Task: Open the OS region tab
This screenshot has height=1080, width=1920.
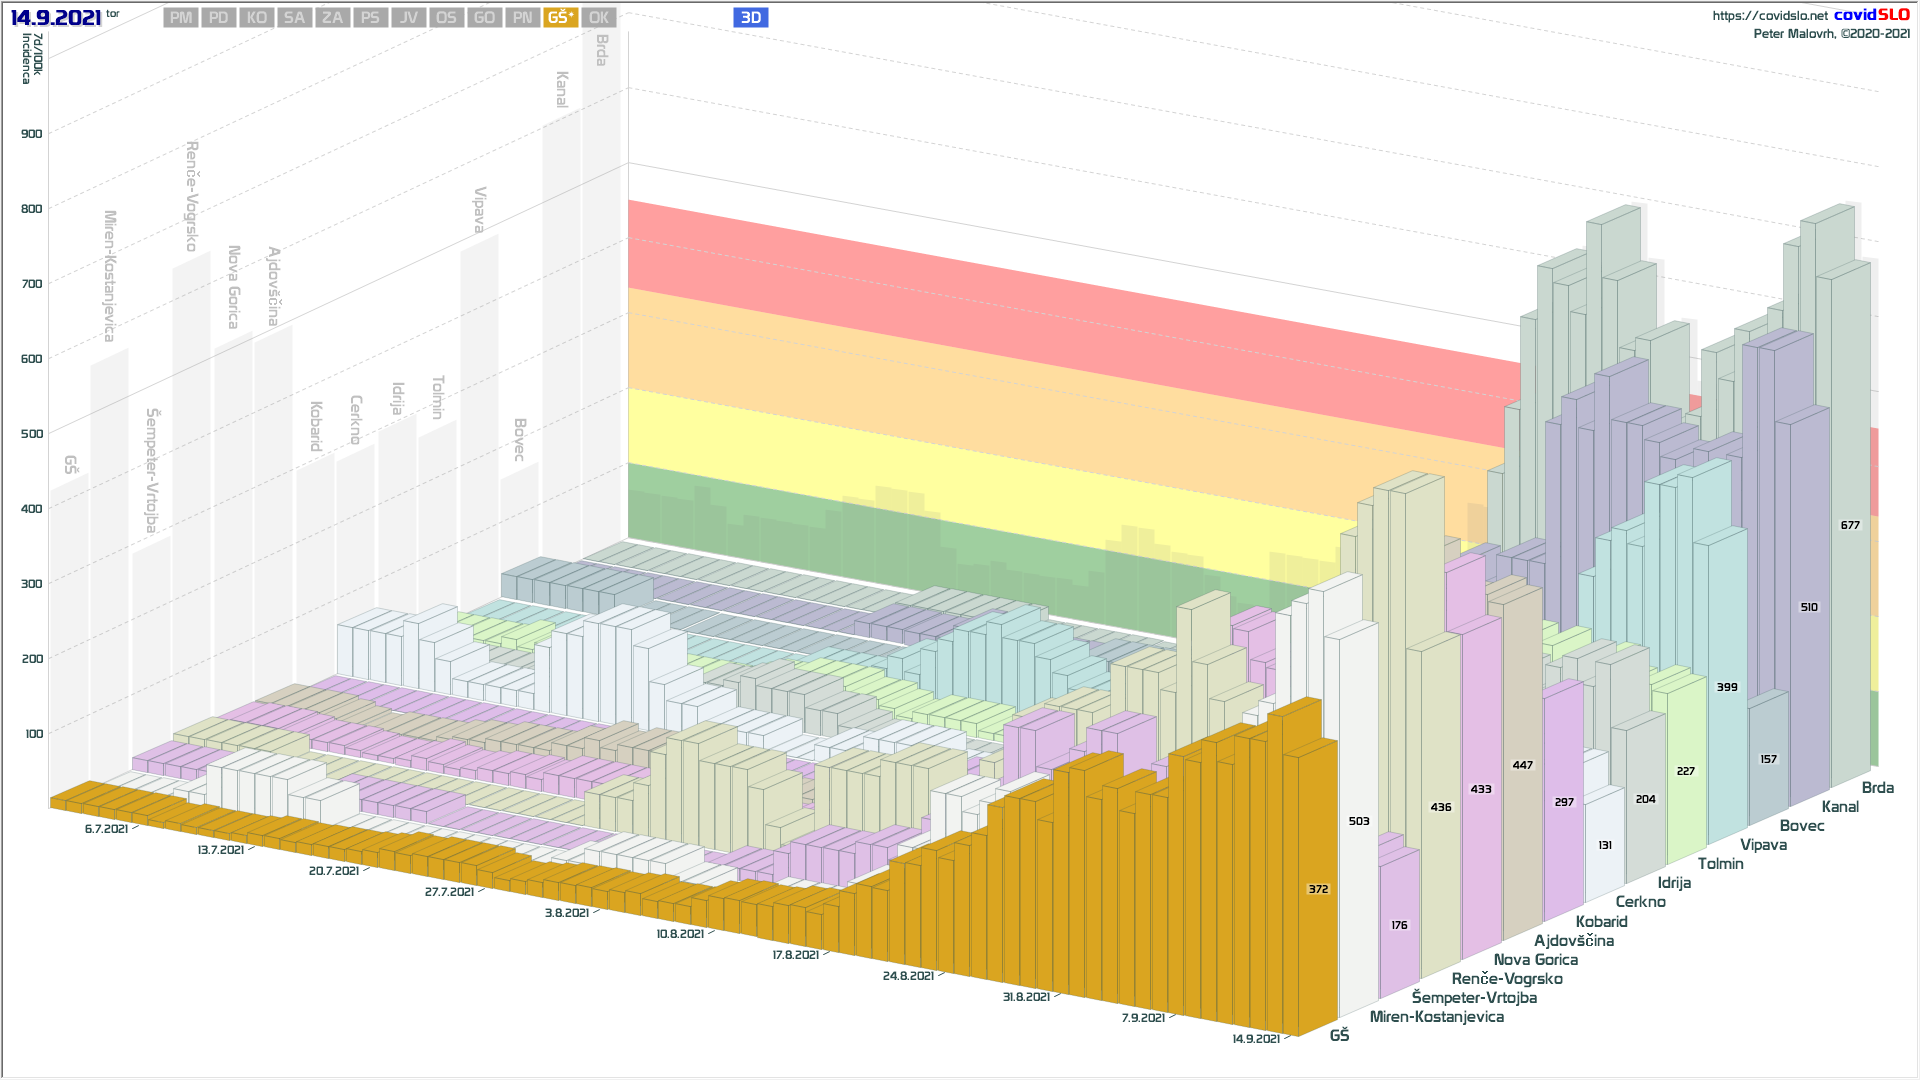Action: pos(446,17)
